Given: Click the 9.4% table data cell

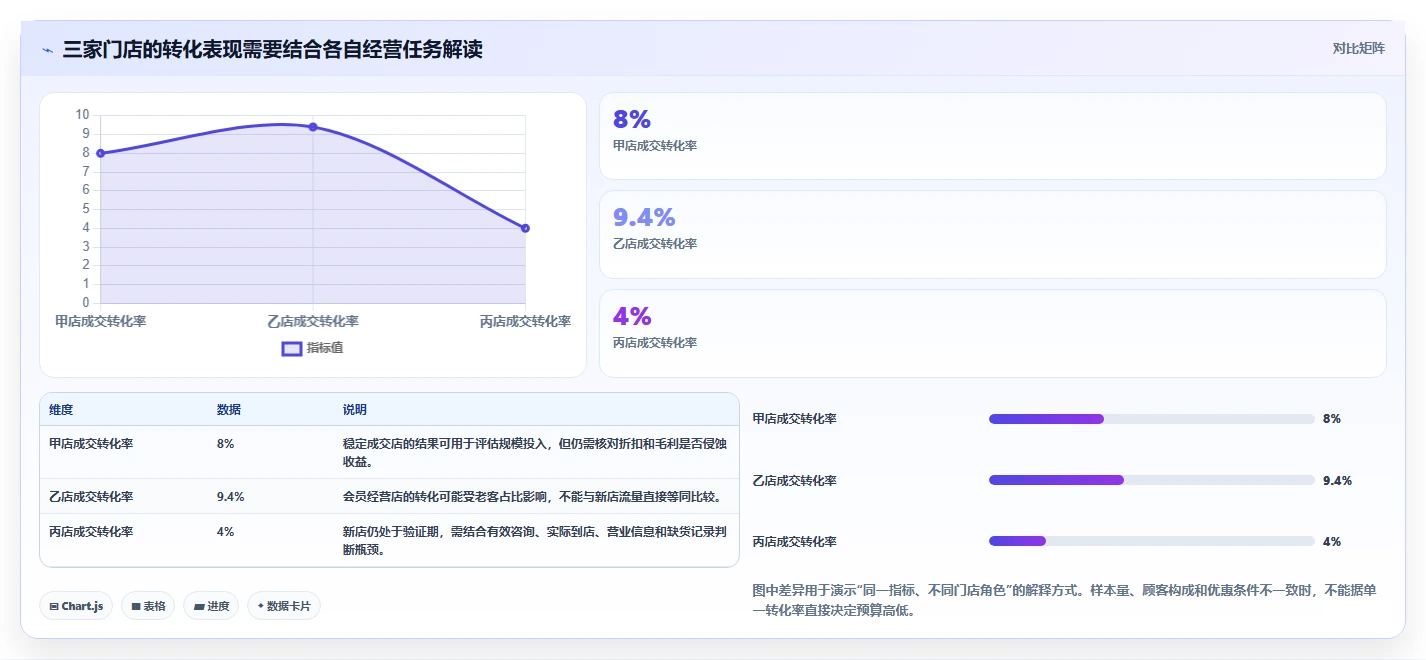Looking at the screenshot, I should click(x=230, y=496).
